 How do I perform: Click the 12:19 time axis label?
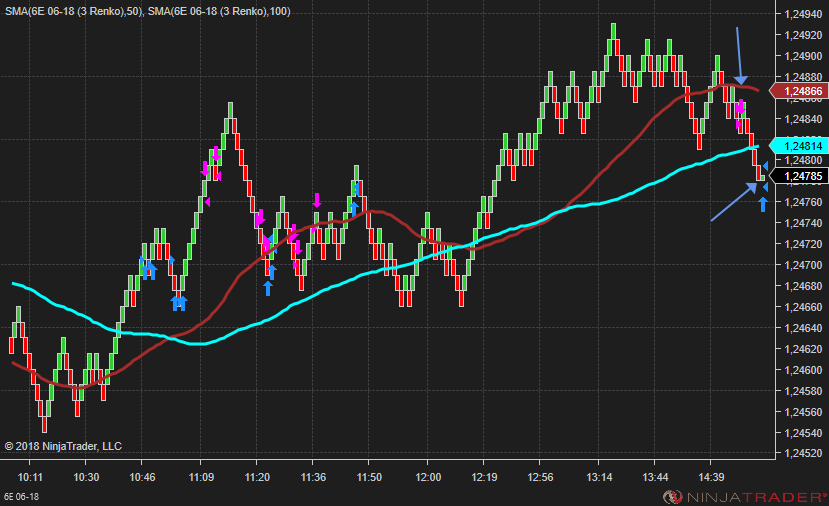[484, 477]
